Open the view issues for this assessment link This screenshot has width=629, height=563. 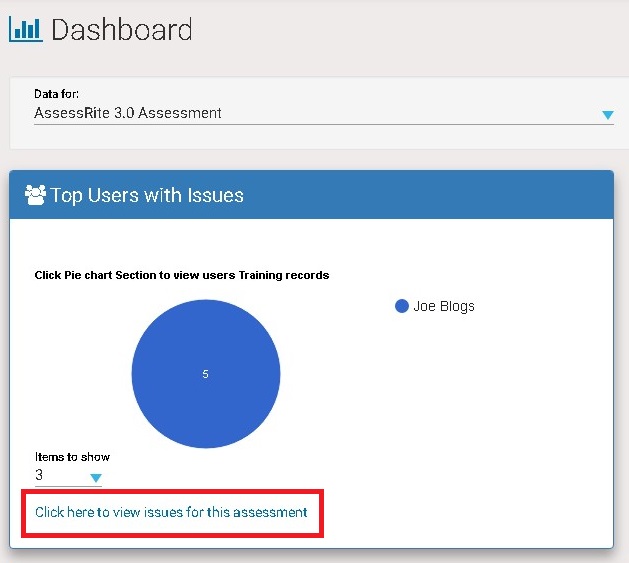tap(171, 512)
